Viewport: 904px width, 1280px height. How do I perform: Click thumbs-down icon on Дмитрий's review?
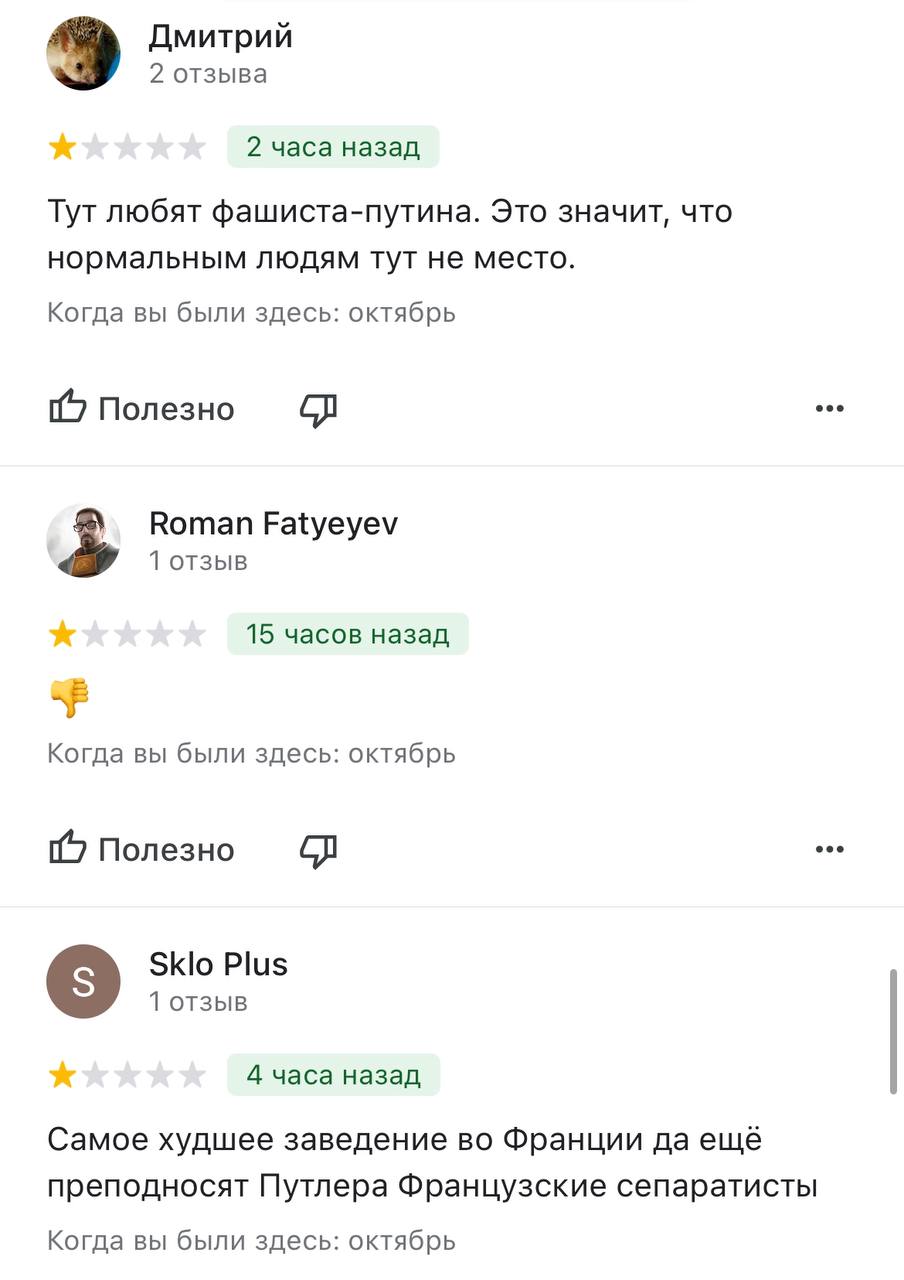pos(318,409)
